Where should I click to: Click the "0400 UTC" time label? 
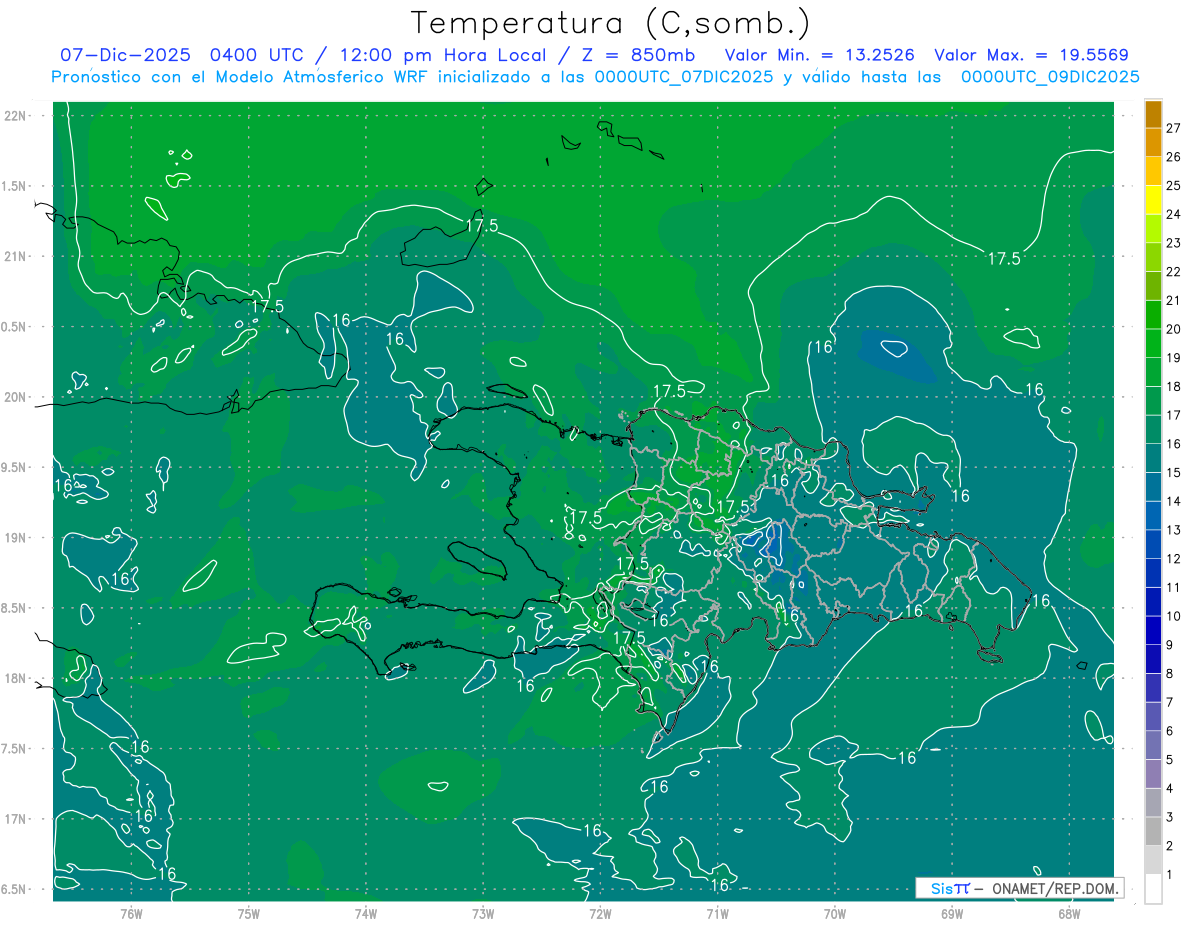tap(261, 55)
